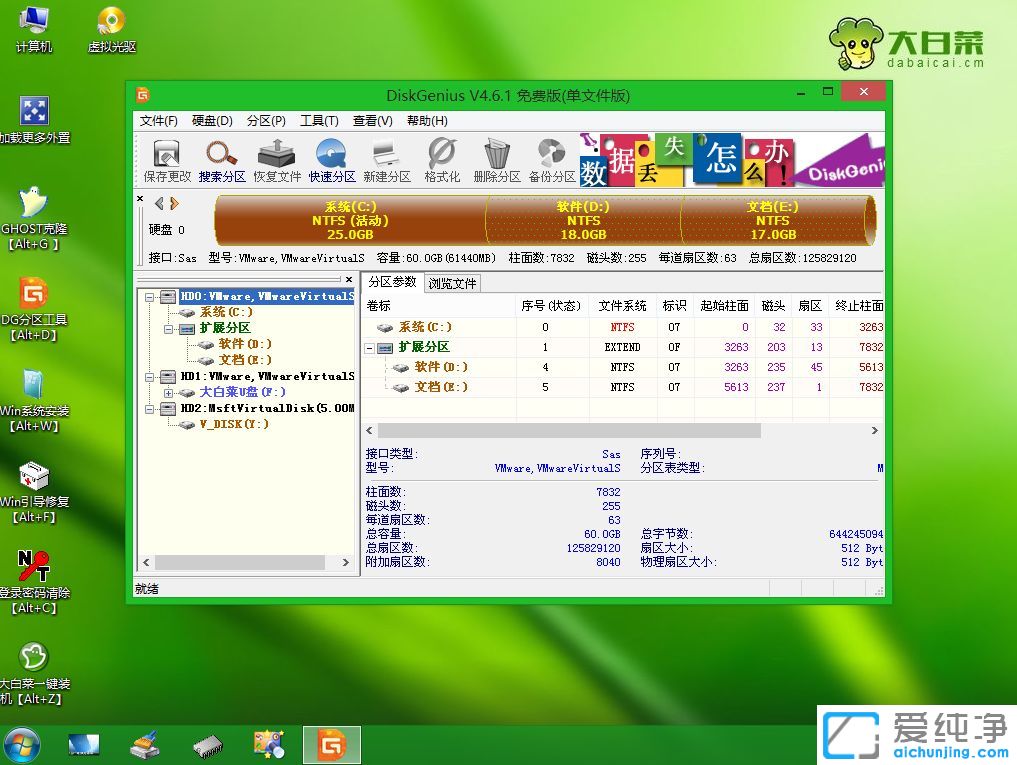This screenshot has height=765, width=1017.
Task: Open the 搜索分区 (Search Partition) tool
Action: [x=222, y=158]
